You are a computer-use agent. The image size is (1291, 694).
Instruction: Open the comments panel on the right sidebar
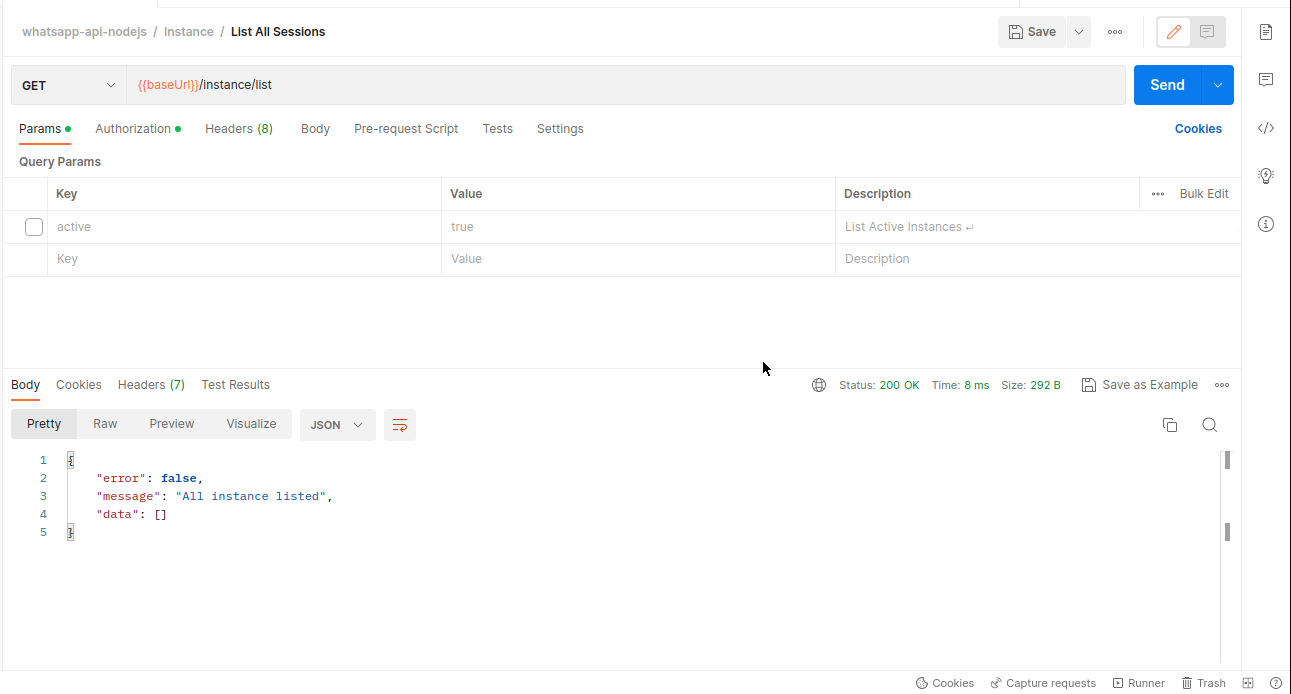coord(1266,79)
